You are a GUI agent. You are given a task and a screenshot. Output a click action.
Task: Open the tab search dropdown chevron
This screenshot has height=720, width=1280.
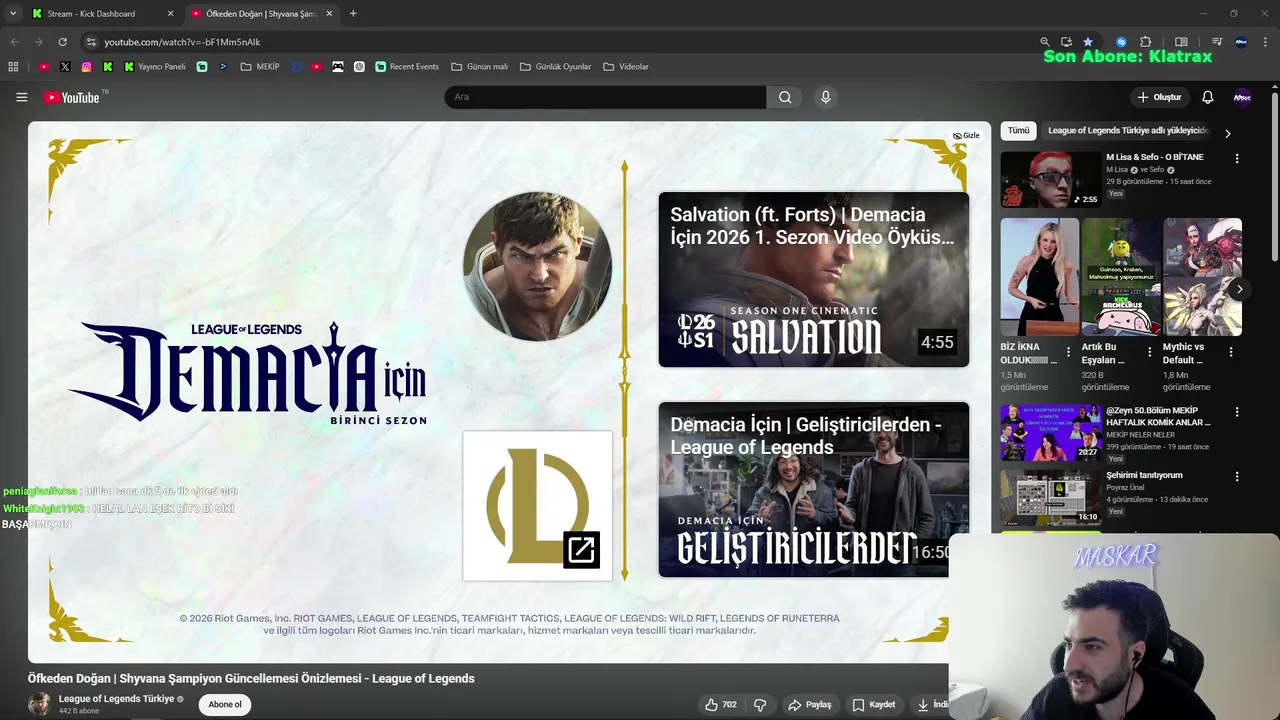click(x=13, y=14)
